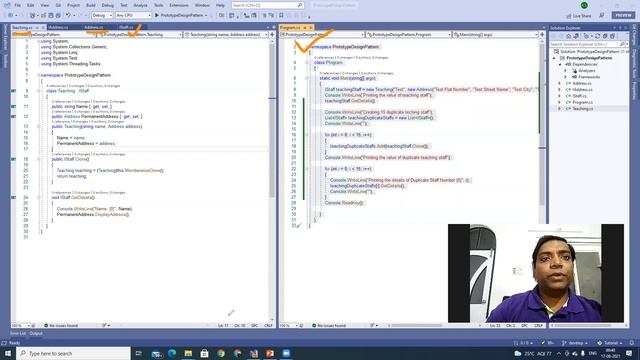This screenshot has width=640, height=360.
Task: Select Teaching.cs in Solution Explorer
Action: click(582, 109)
